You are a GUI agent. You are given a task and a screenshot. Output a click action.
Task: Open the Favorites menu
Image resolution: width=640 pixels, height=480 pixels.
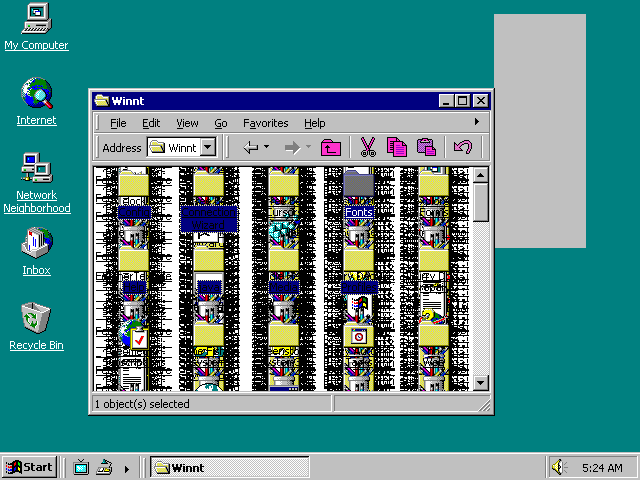(x=266, y=123)
